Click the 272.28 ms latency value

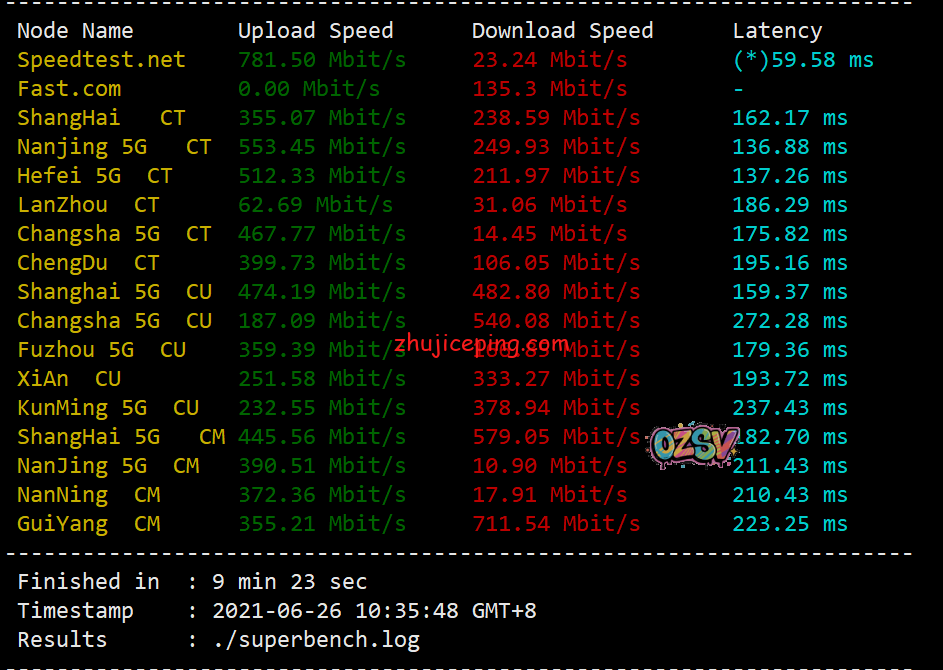pos(789,321)
